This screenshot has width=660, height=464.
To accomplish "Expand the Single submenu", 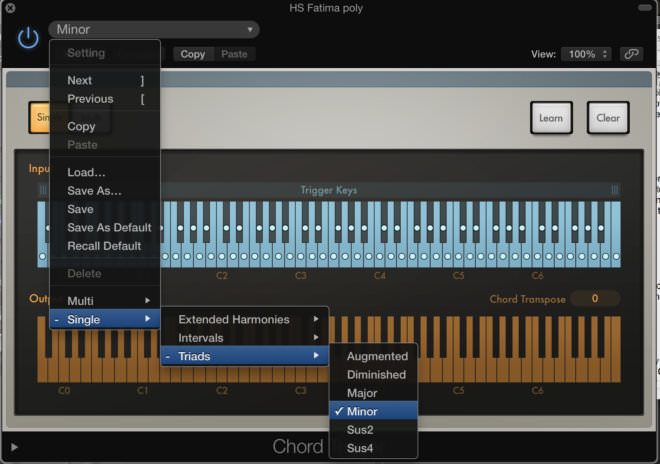I will 105,319.
